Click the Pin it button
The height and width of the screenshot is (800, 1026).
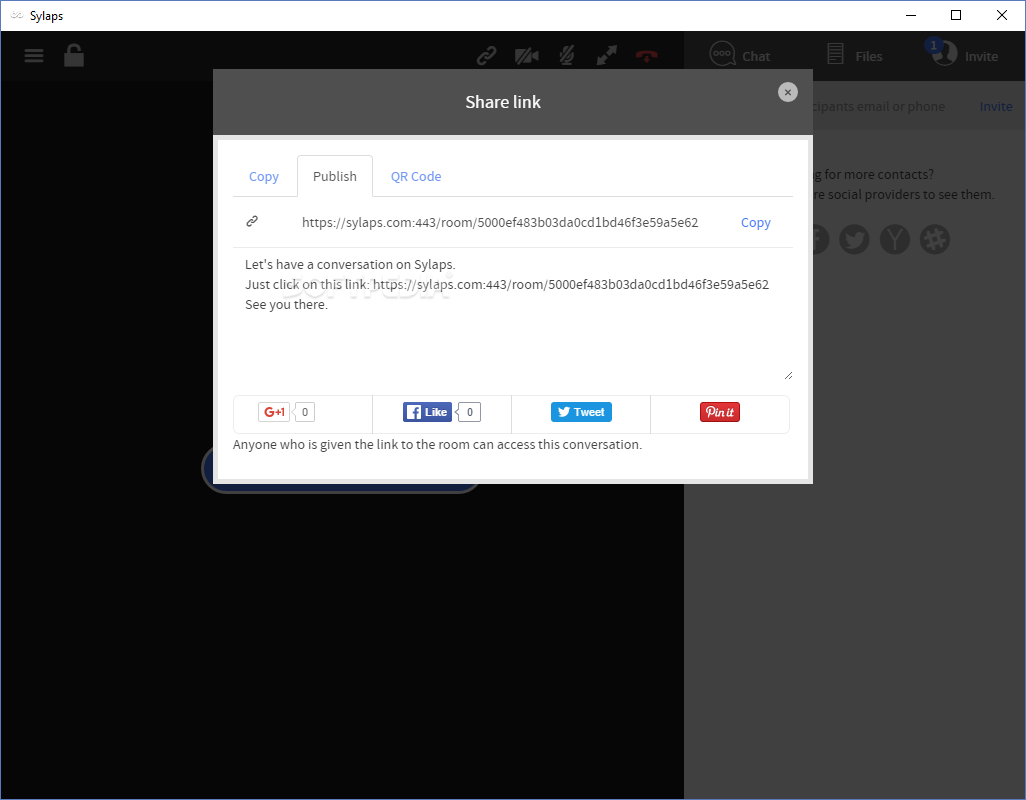(x=720, y=412)
